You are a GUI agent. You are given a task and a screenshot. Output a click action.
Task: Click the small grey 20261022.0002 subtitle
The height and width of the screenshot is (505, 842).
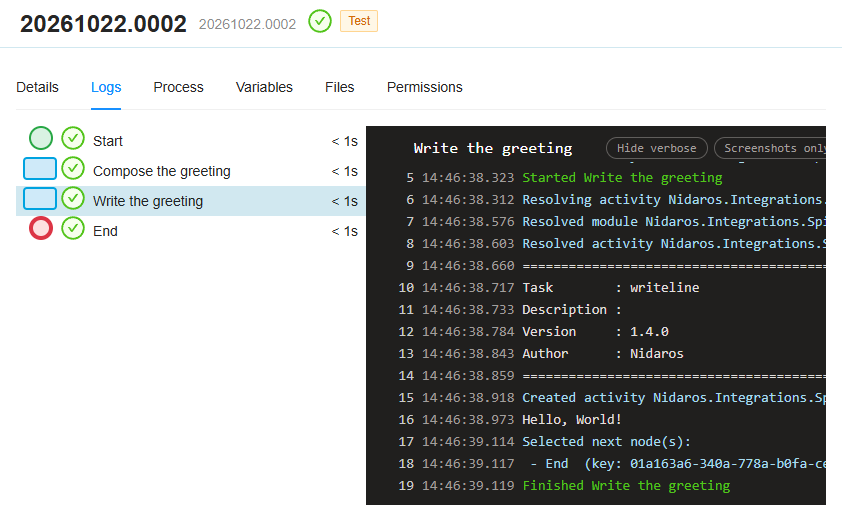click(248, 24)
